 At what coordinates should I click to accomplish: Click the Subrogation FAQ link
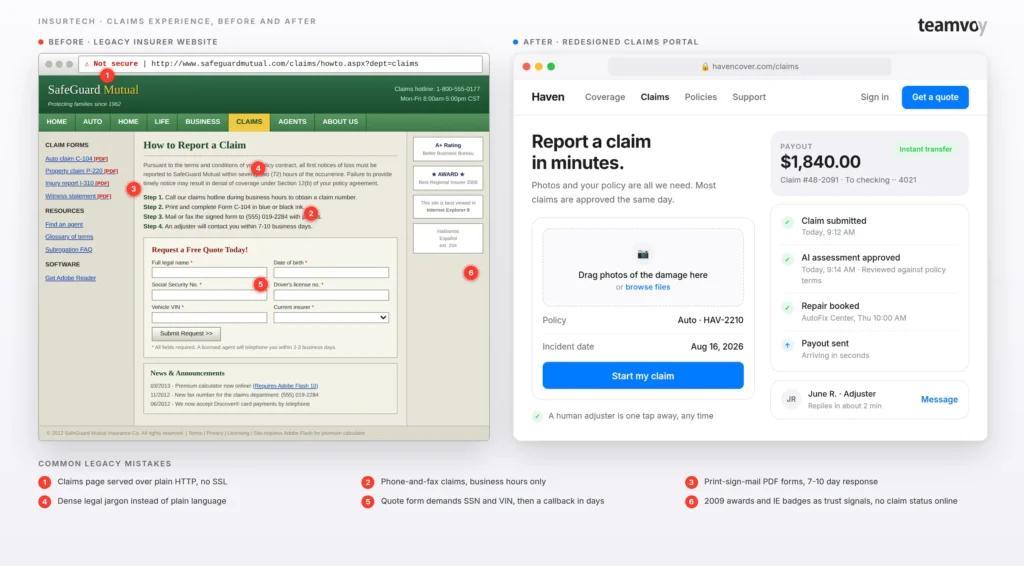coord(69,249)
